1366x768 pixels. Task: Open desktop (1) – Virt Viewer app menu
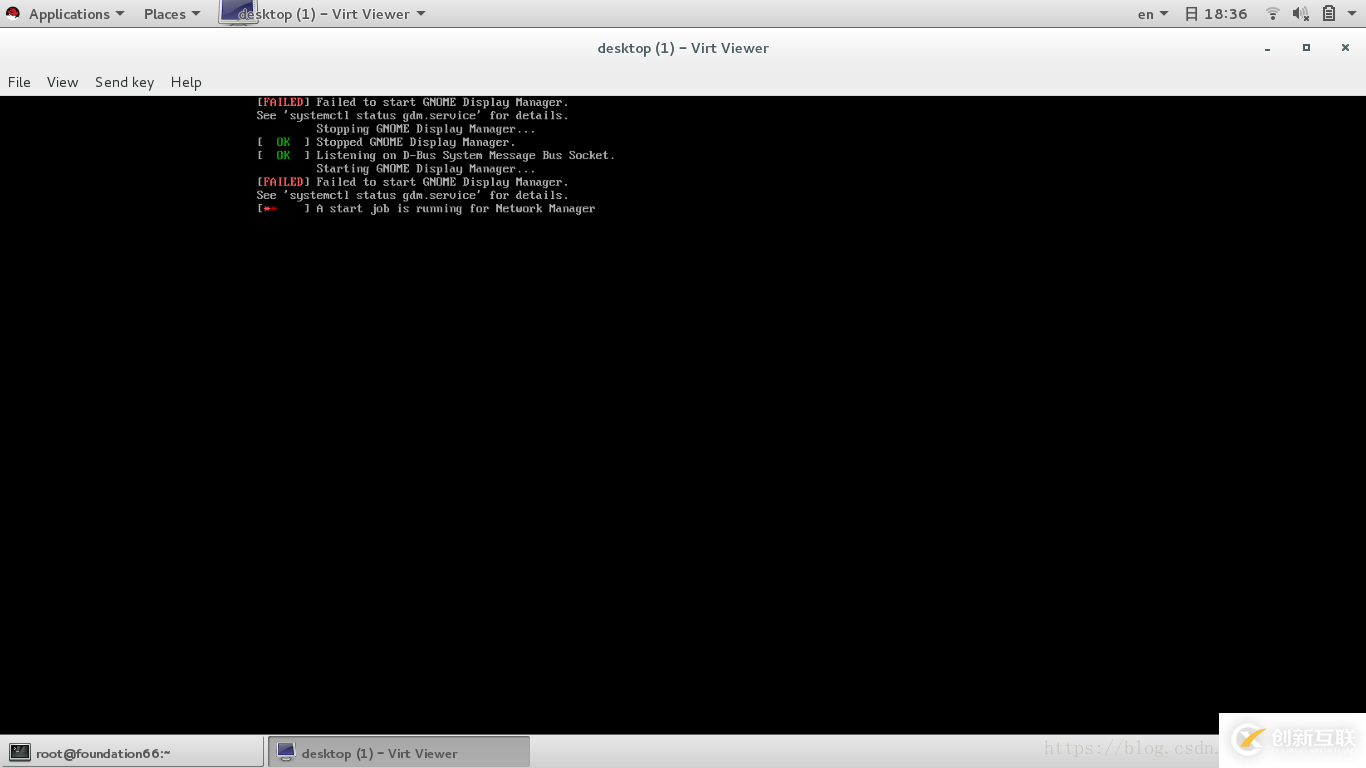pos(333,14)
